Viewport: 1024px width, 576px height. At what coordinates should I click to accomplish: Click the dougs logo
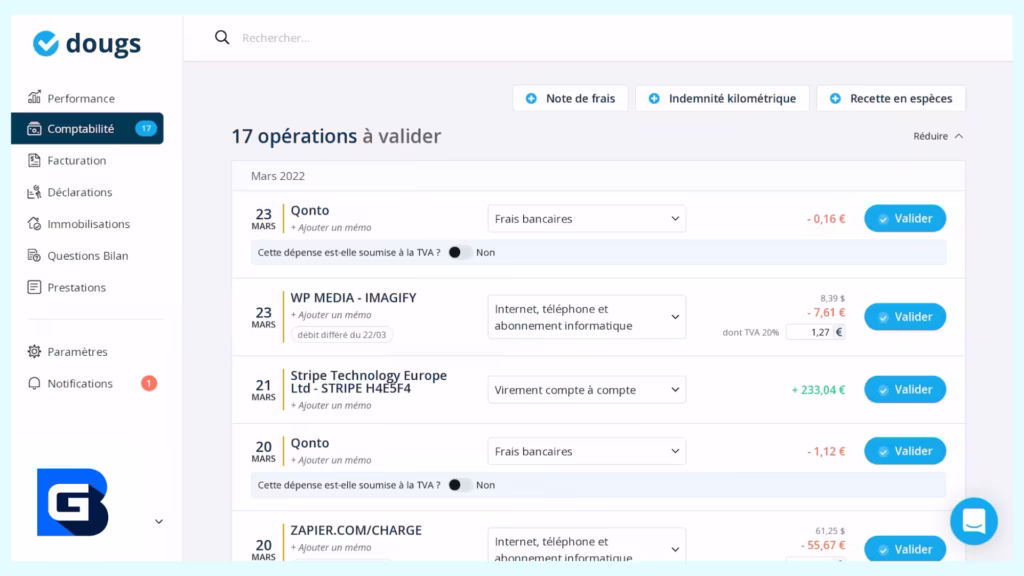[x=87, y=43]
